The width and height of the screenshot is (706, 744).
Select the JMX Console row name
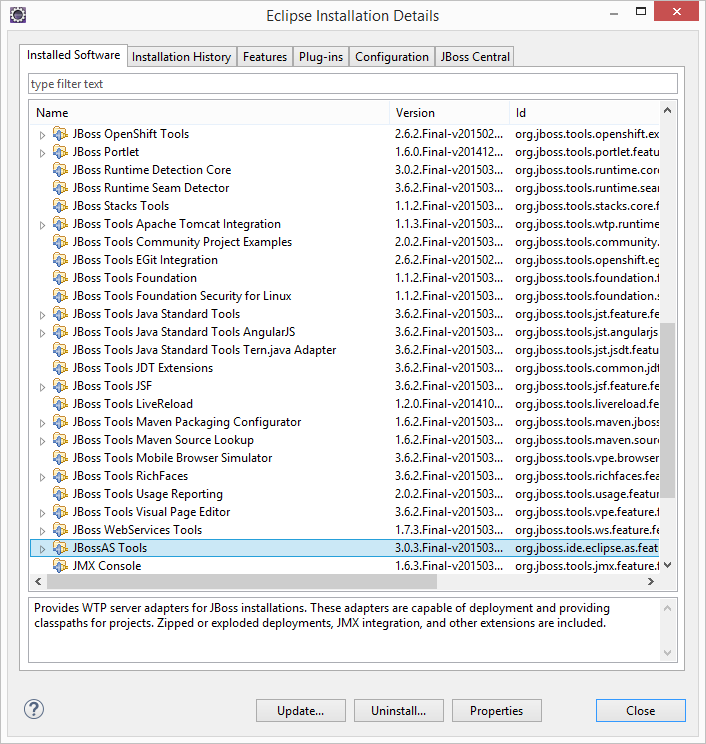coord(107,566)
